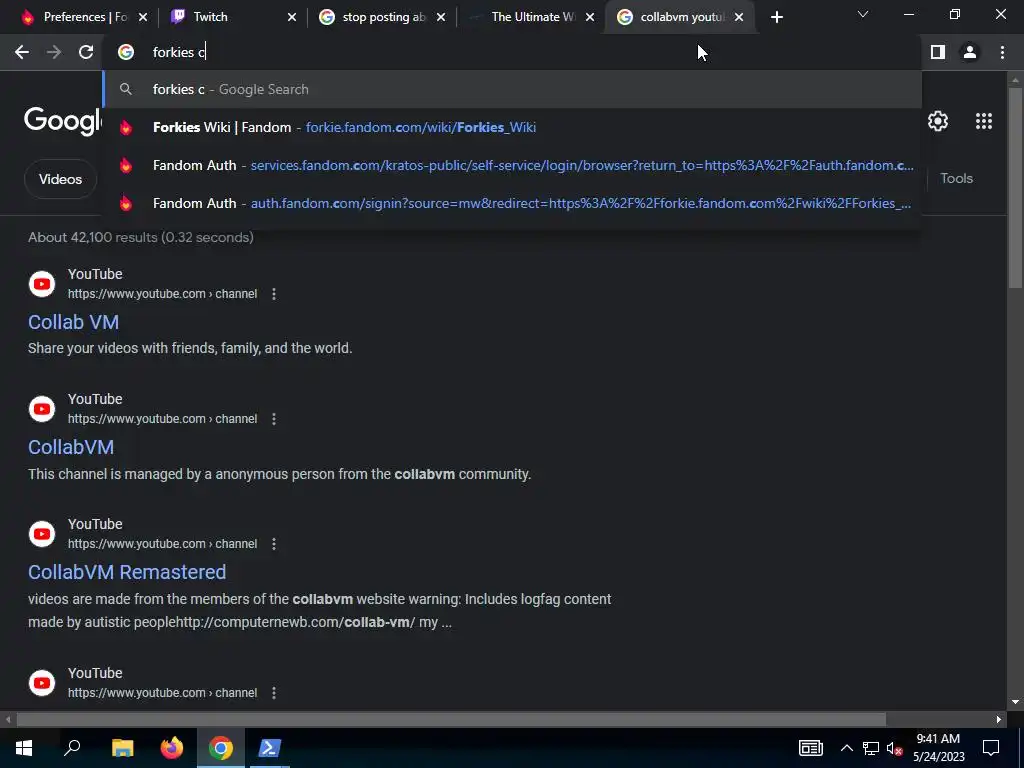The image size is (1024, 768).
Task: Open the tab search chevron
Action: tap(863, 14)
